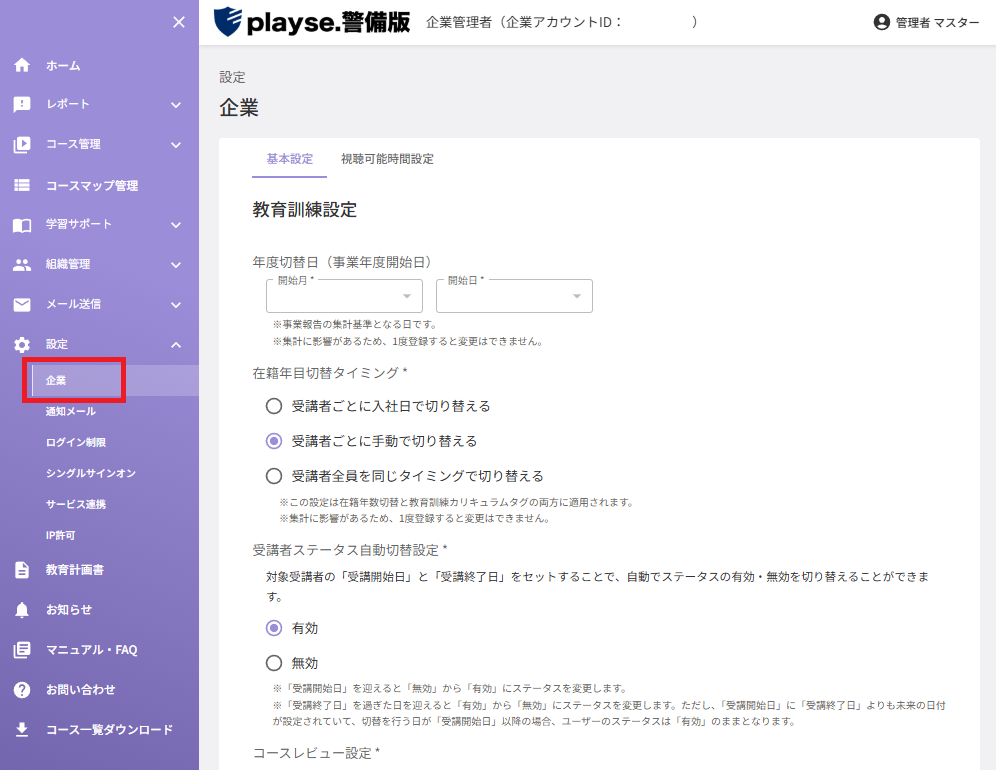Screen dimensions: 996x770
Task: Expand the レポート menu chevron
Action: [176, 105]
